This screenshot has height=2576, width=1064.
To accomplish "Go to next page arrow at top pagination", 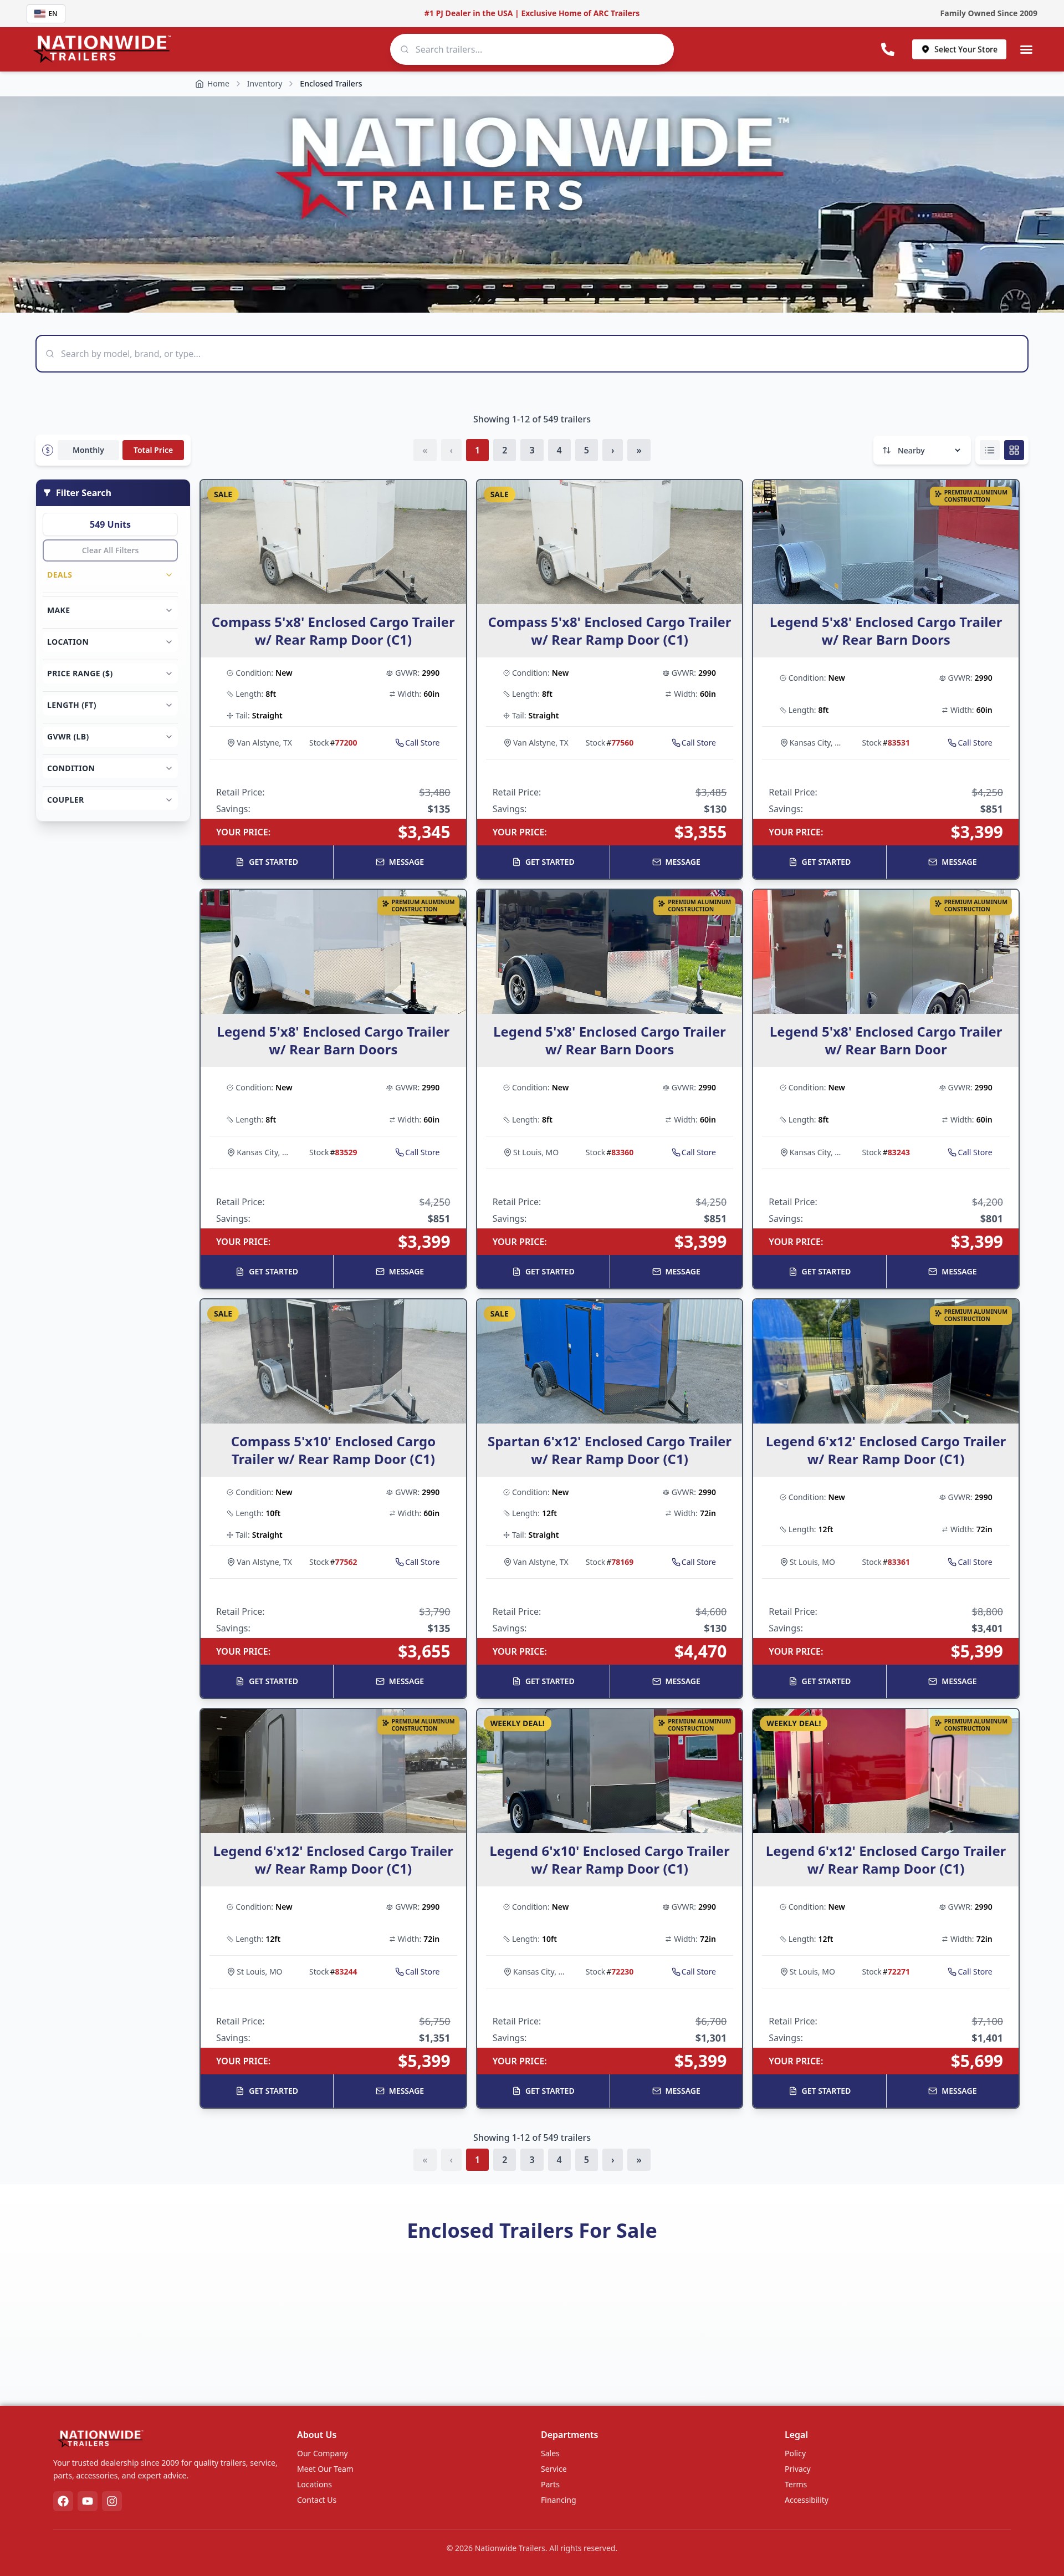I will [612, 450].
